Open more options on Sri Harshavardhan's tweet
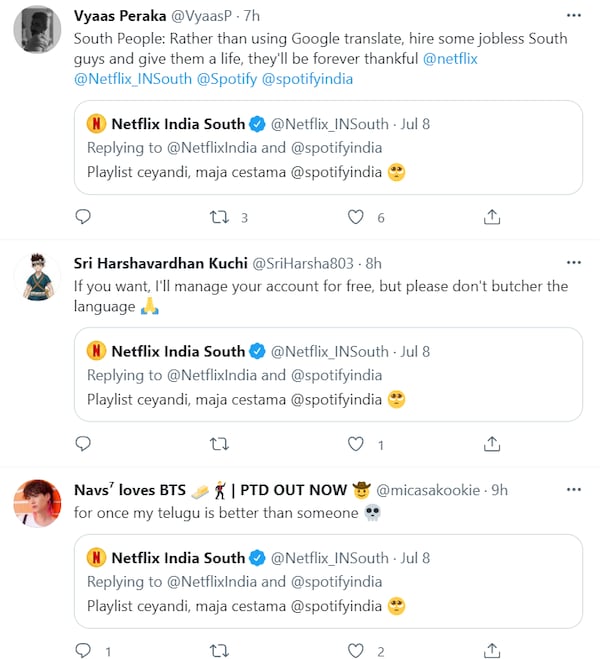 [x=573, y=263]
